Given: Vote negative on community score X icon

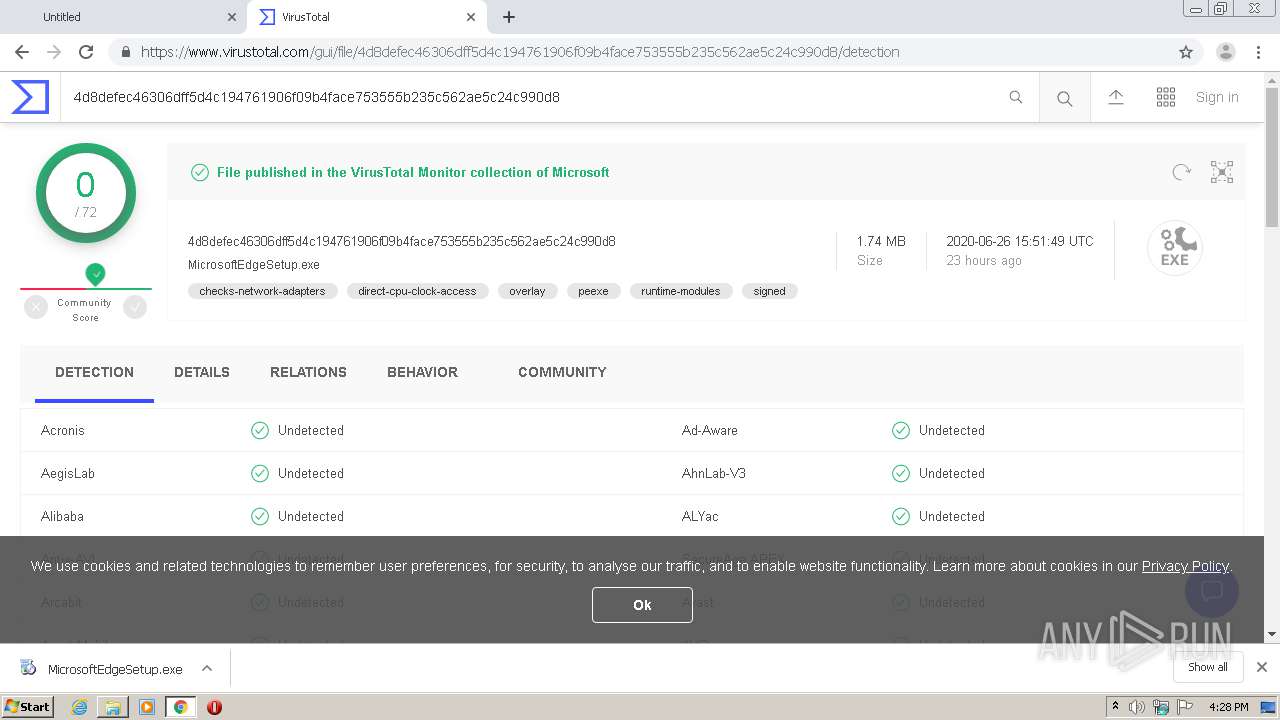Looking at the screenshot, I should click(x=36, y=308).
